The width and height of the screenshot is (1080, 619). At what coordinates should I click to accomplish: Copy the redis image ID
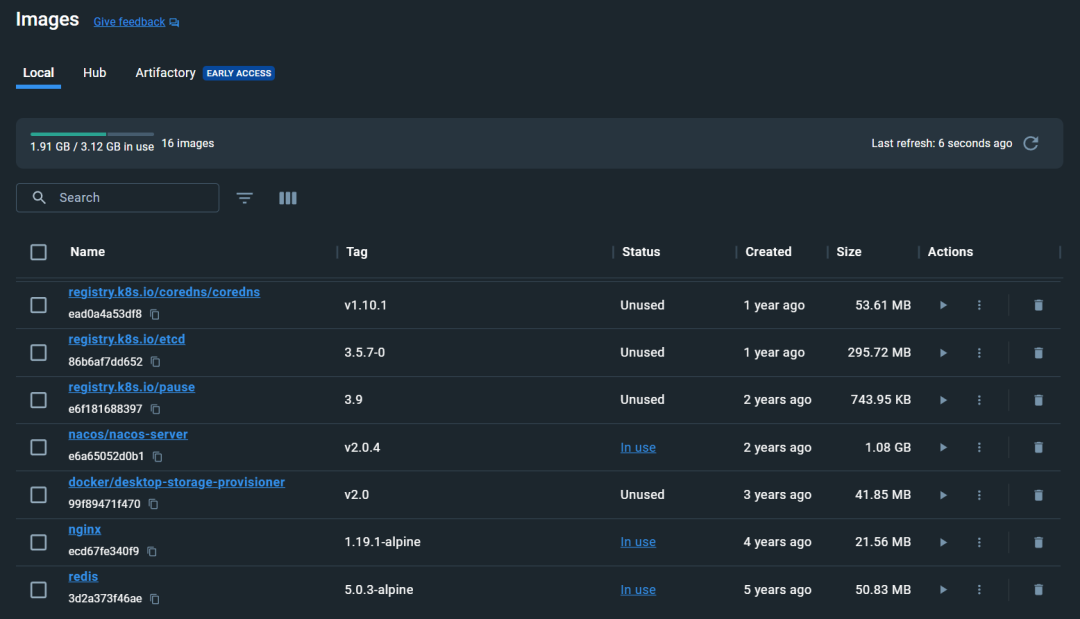click(155, 599)
